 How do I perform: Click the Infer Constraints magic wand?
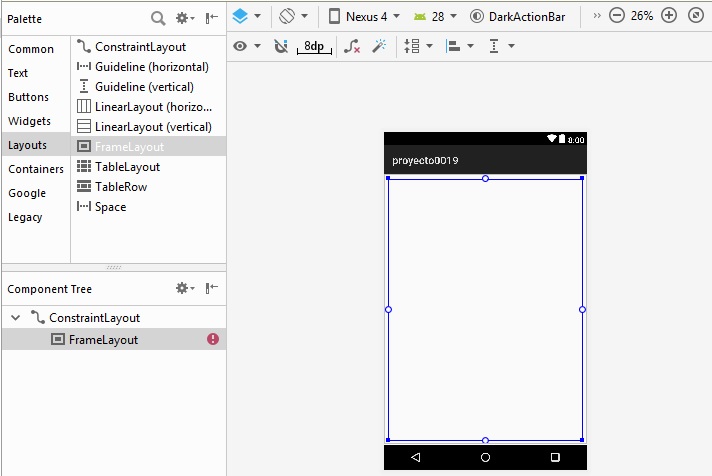click(379, 46)
